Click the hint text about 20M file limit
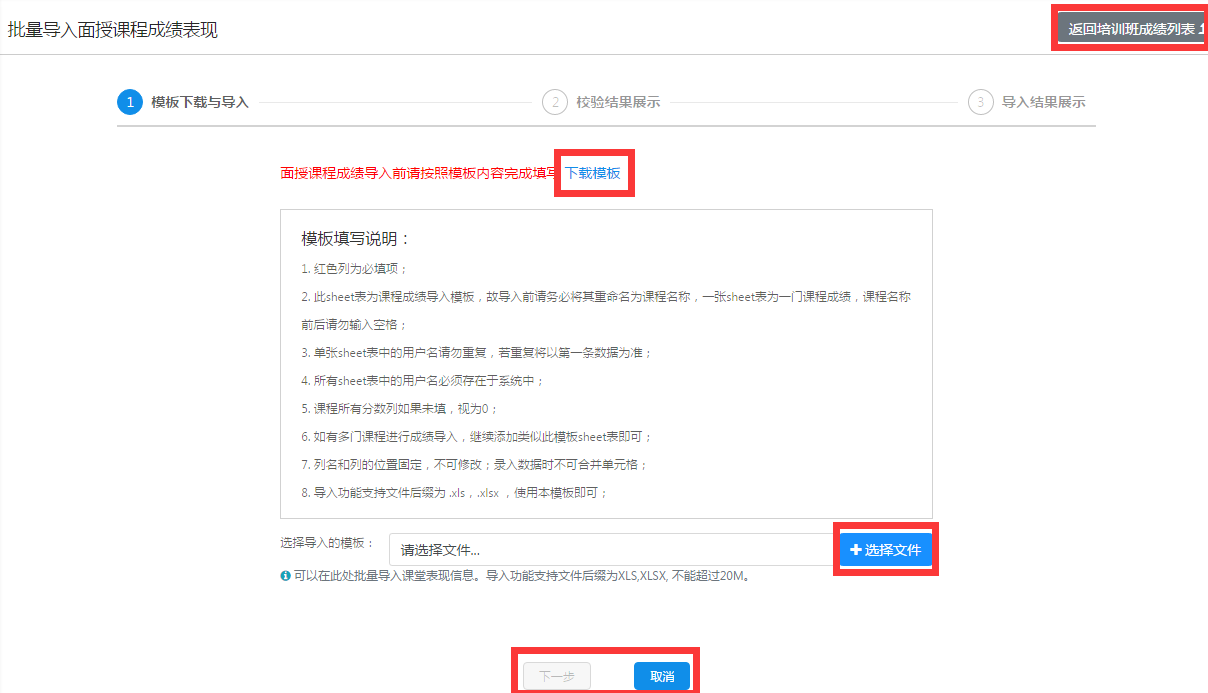This screenshot has height=693, width=1208. click(x=520, y=576)
